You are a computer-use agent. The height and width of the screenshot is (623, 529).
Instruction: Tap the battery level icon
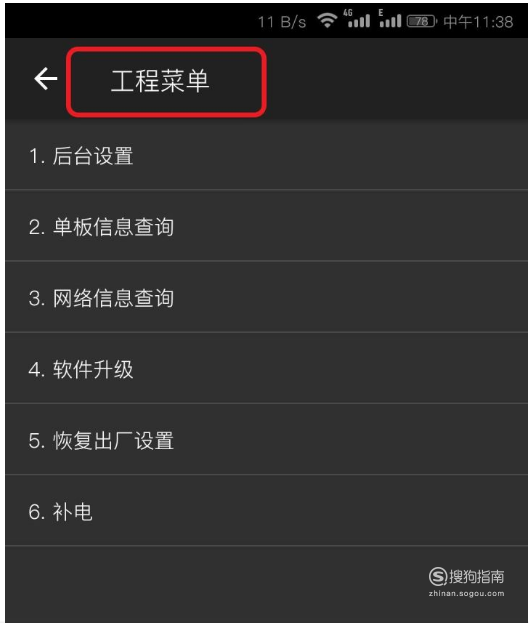(422, 21)
